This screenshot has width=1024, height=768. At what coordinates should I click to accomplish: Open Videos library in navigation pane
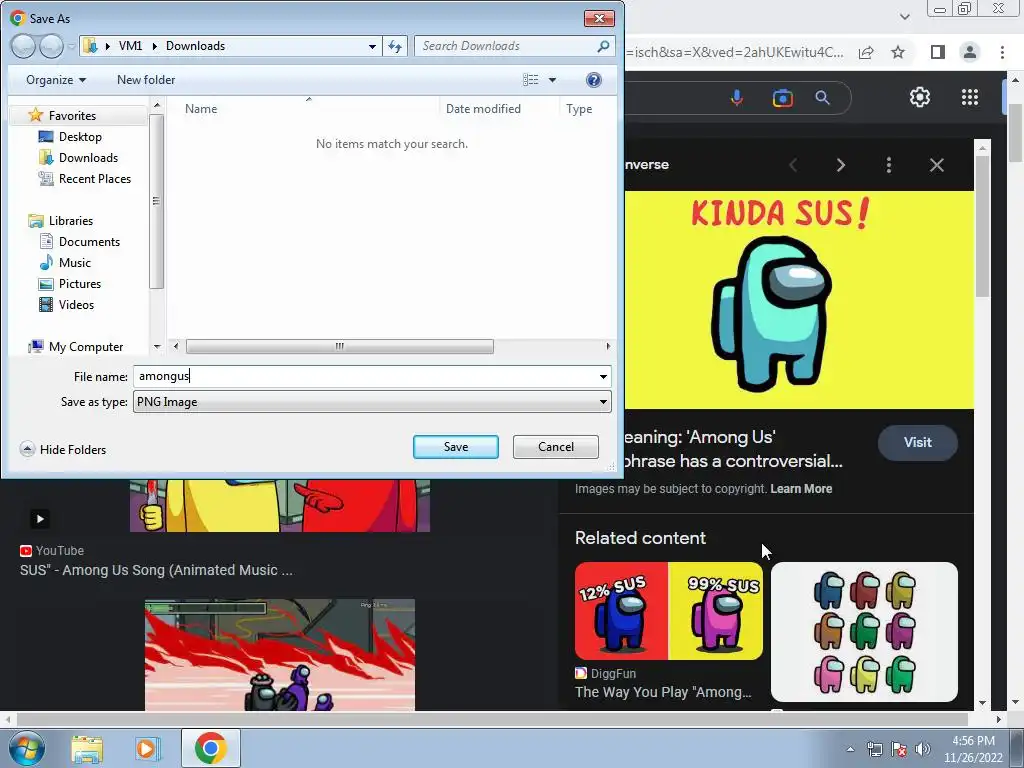click(76, 304)
